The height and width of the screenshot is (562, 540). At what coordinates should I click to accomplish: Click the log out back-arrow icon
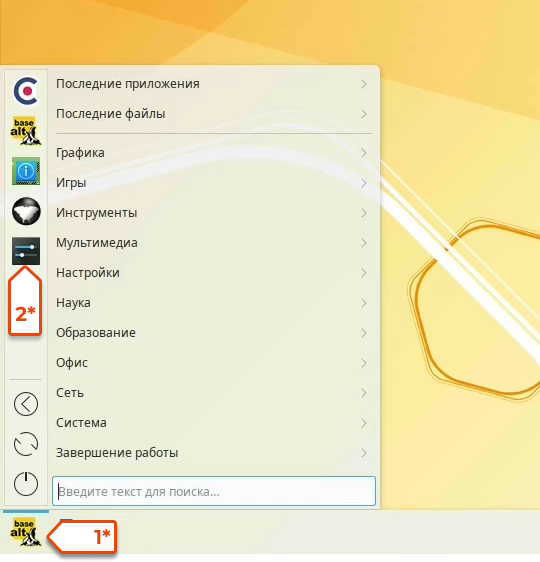[x=26, y=404]
